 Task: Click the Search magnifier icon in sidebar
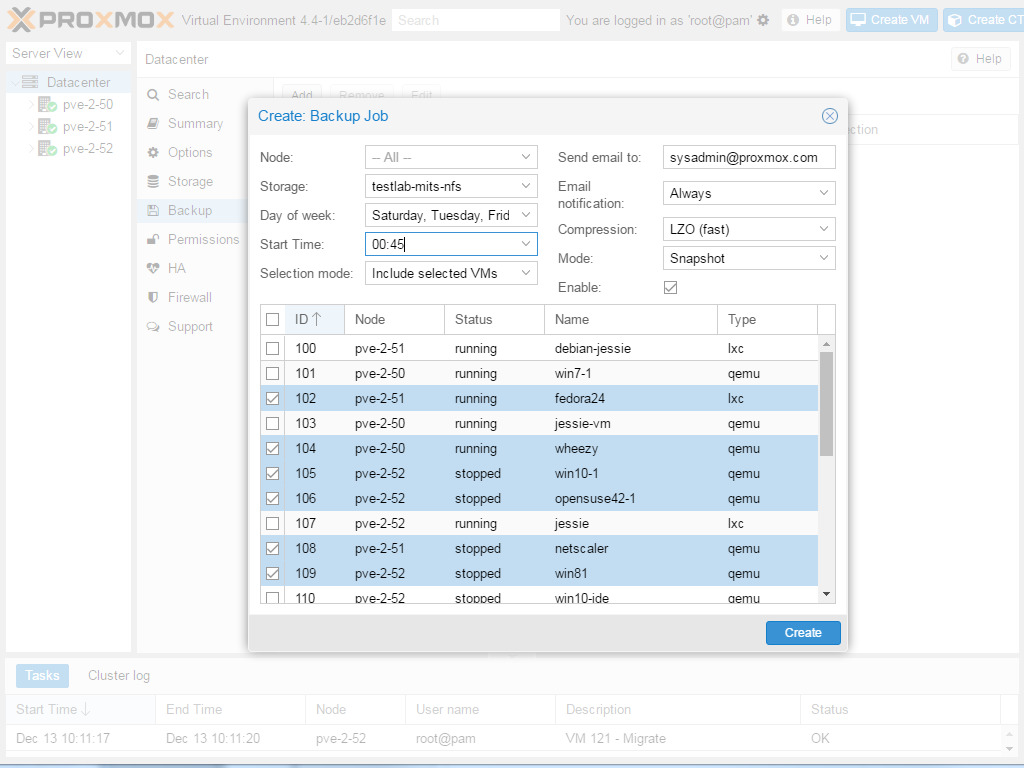pos(153,95)
